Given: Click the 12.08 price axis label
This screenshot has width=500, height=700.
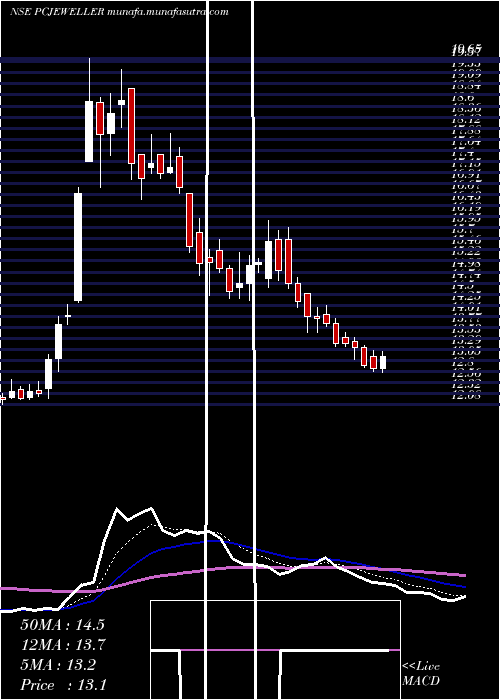Looking at the screenshot, I should pos(466,395).
